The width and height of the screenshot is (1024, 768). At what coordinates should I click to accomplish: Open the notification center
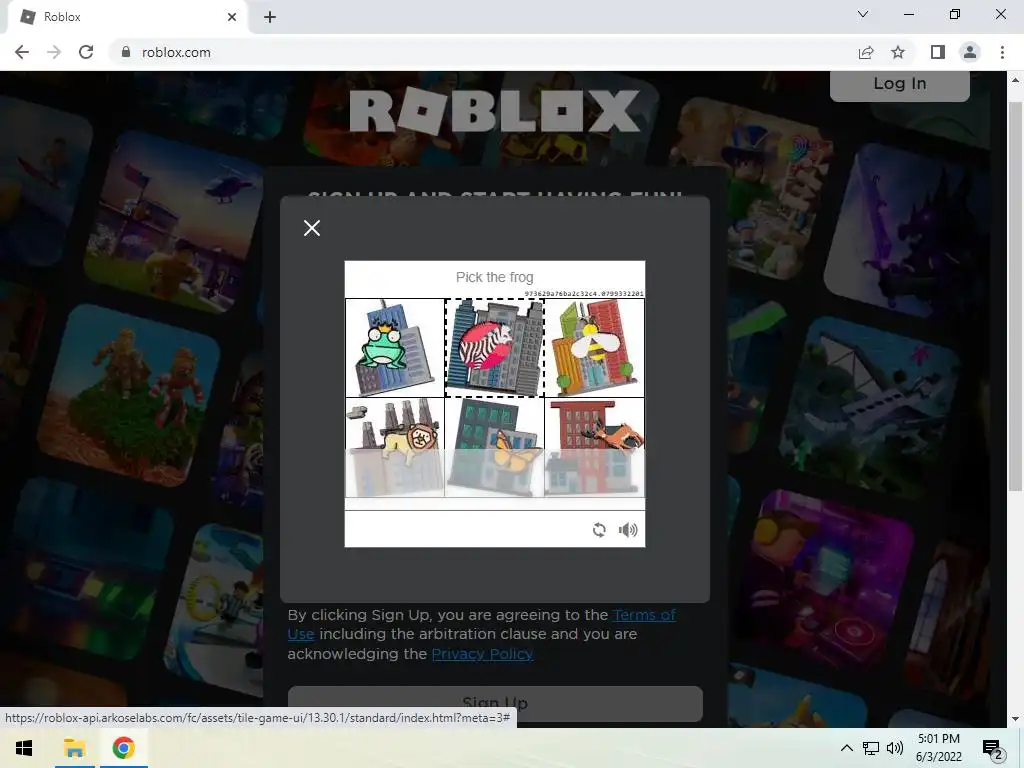tap(992, 748)
